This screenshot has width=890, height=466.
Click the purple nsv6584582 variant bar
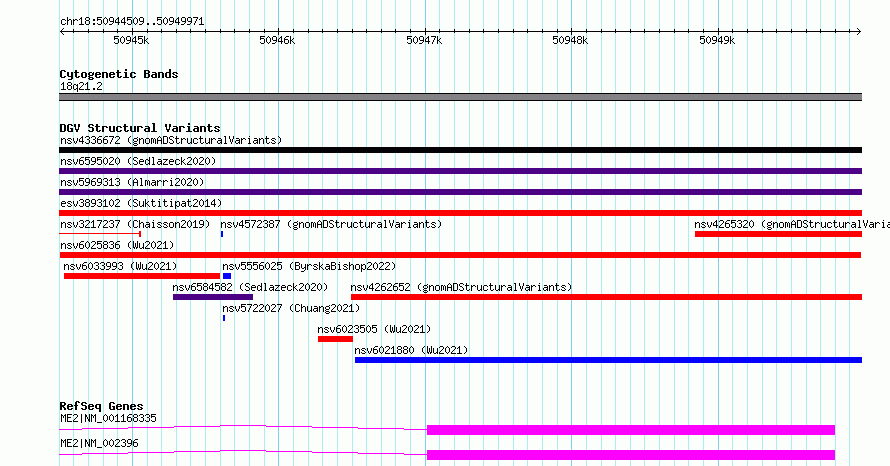coord(213,297)
